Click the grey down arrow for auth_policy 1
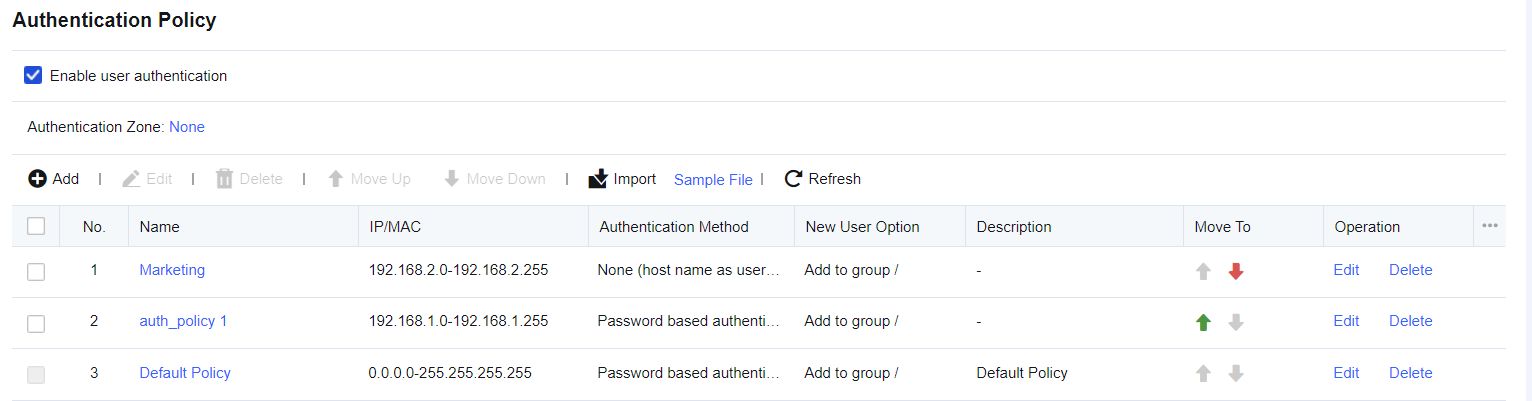 coord(1236,322)
